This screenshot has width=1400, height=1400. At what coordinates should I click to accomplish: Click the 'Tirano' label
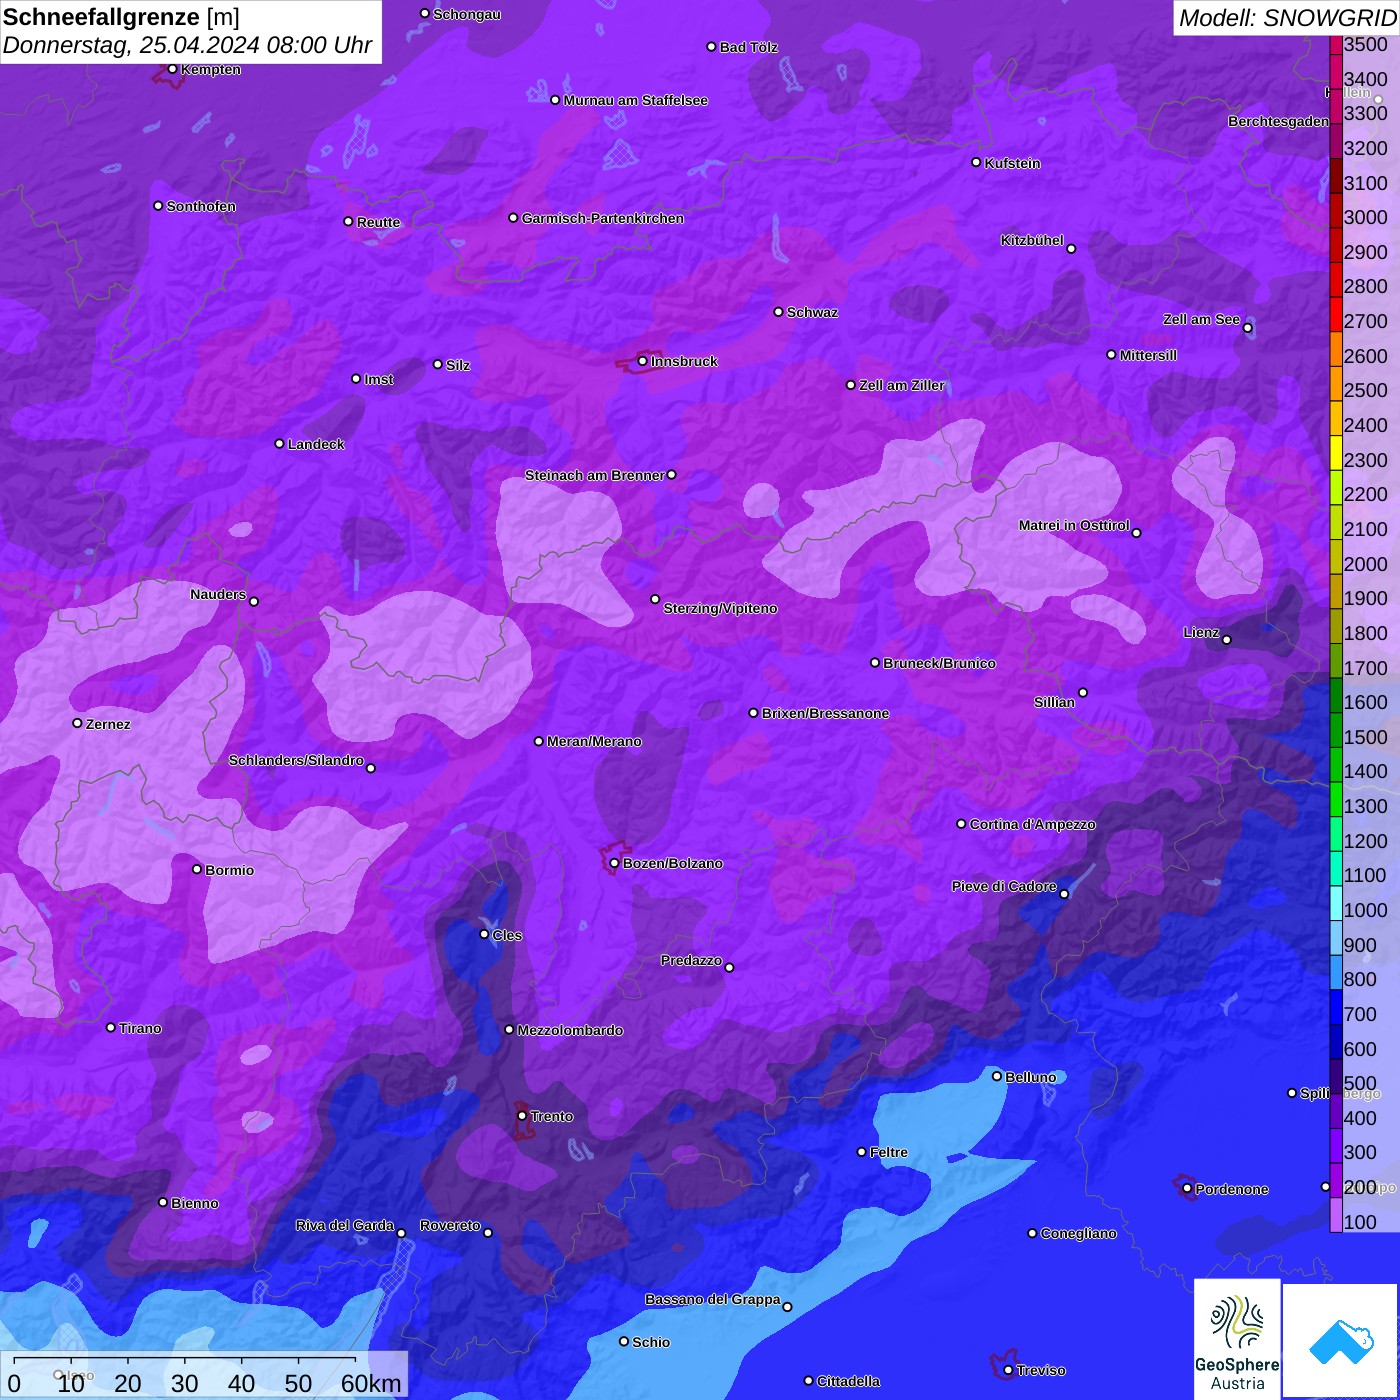click(x=140, y=1028)
